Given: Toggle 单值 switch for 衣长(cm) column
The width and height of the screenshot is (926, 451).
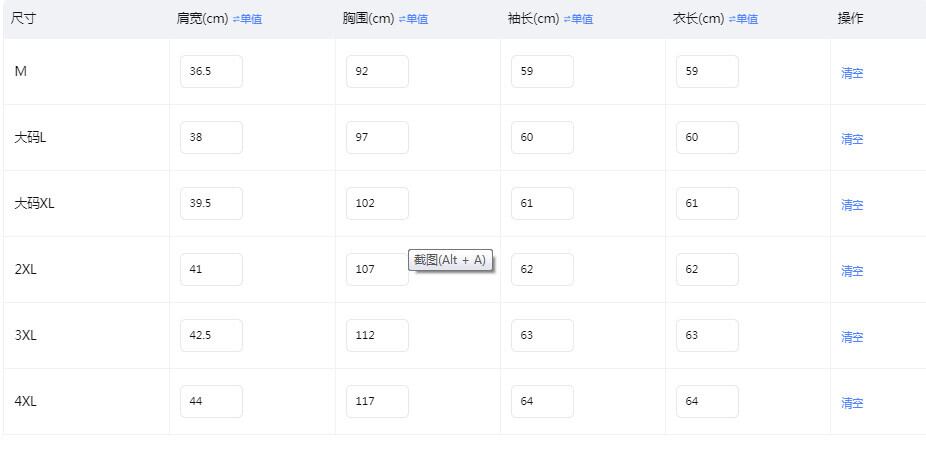Looking at the screenshot, I should pos(743,19).
